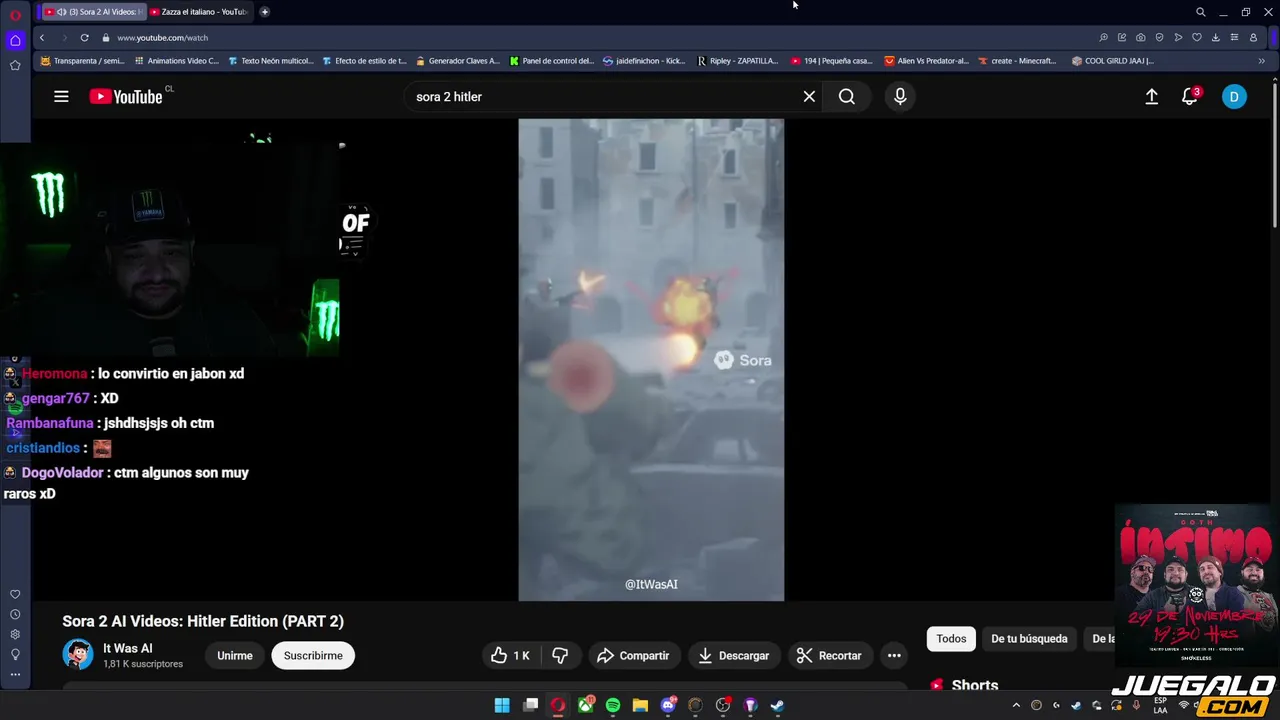Open Steam from the taskbar

(777, 705)
